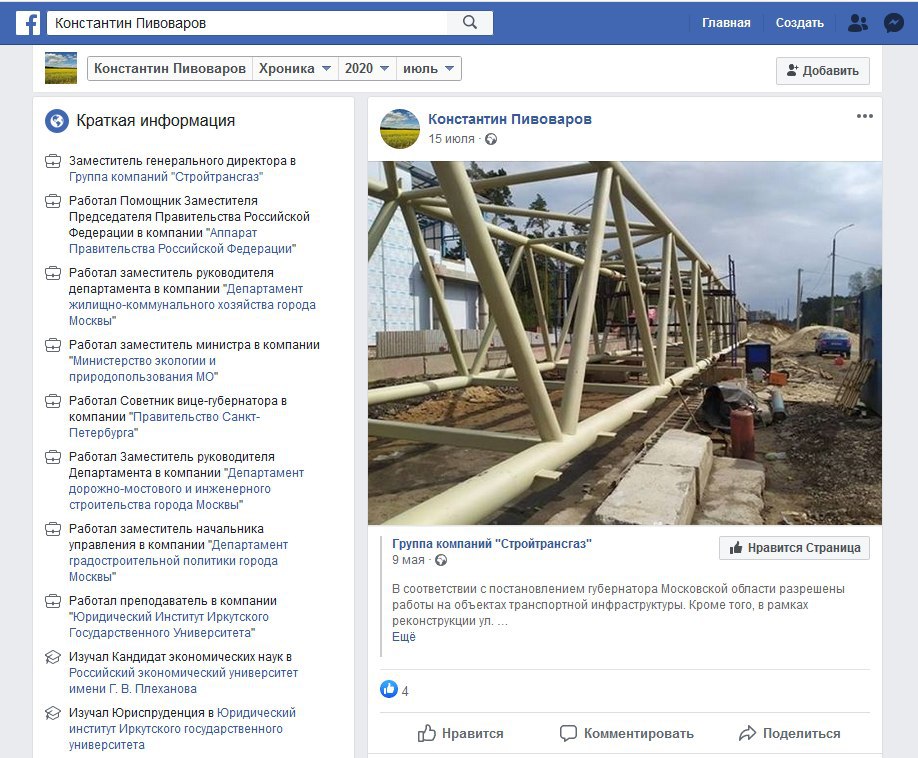
Task: Open the 2020 year dropdown
Action: click(x=367, y=68)
